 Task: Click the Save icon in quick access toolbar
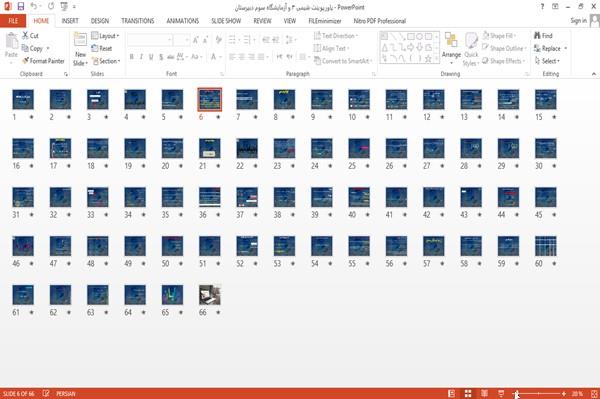pyautogui.click(x=21, y=7)
